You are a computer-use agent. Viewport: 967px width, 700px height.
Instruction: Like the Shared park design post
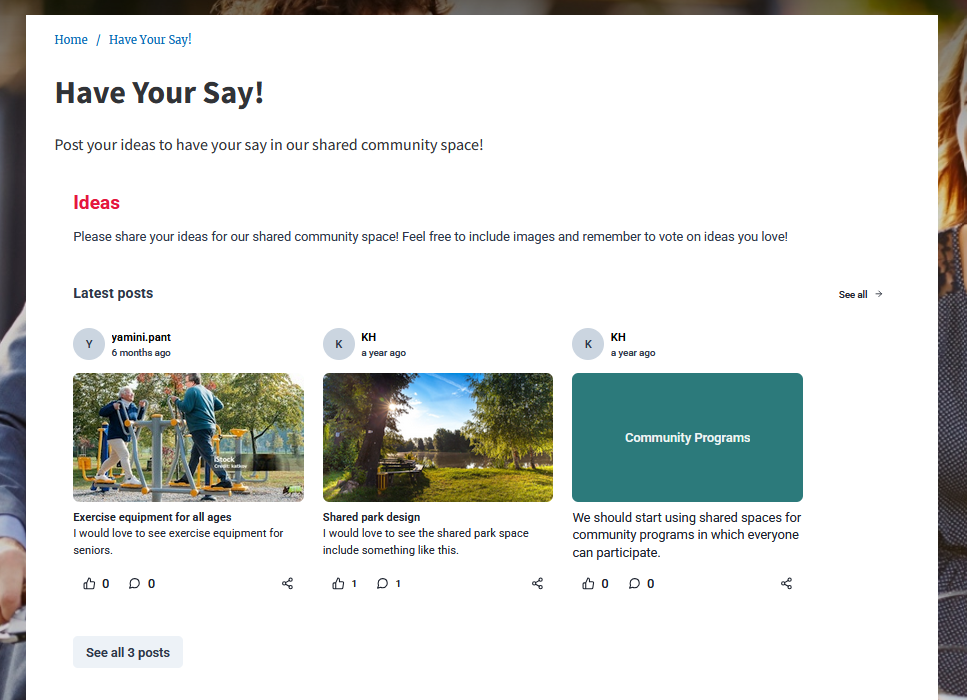339,583
